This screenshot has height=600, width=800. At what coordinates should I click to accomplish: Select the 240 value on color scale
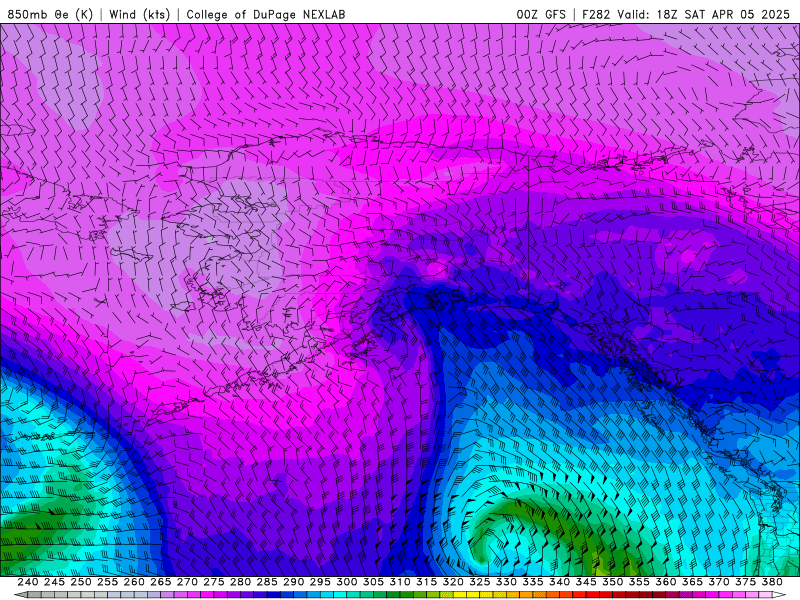pyautogui.click(x=28, y=582)
